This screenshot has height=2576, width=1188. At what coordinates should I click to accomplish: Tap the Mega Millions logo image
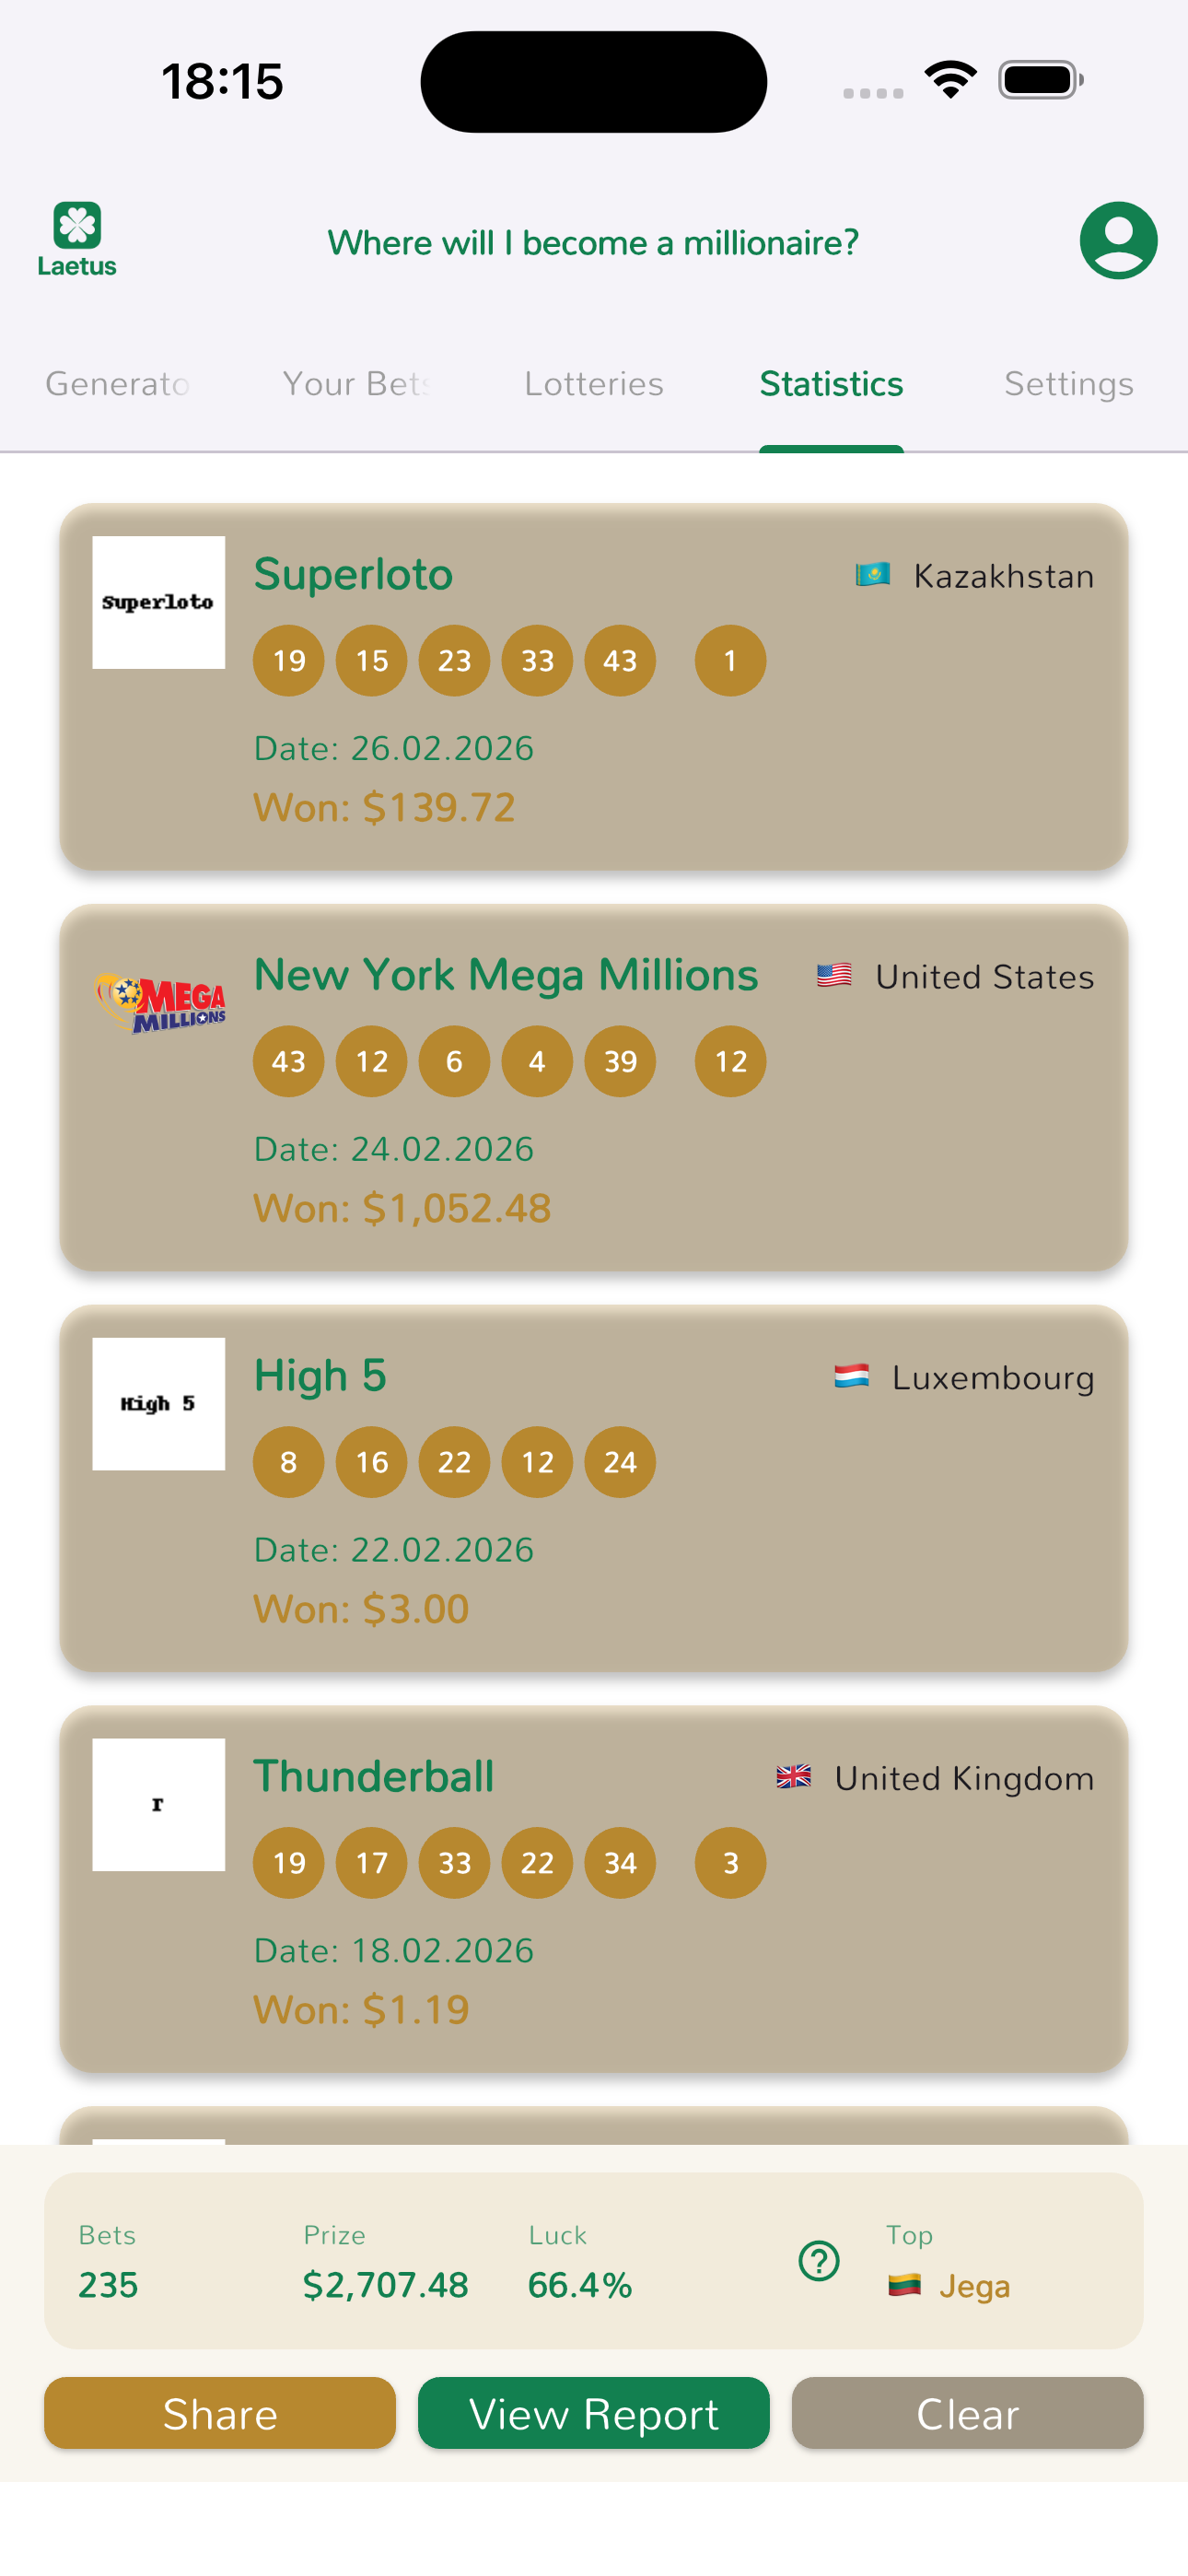coord(160,1002)
